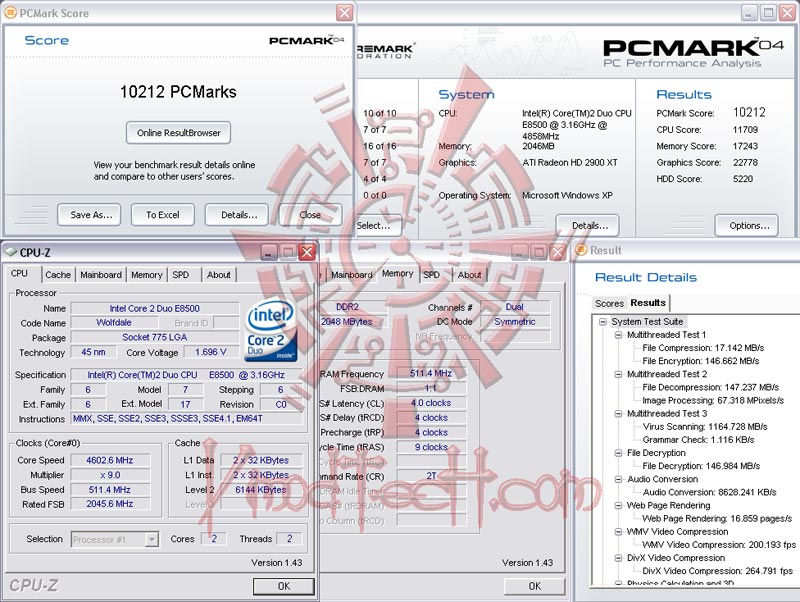Collapse the Audio Conversion node
Viewport: 800px width, 602px height.
[618, 480]
